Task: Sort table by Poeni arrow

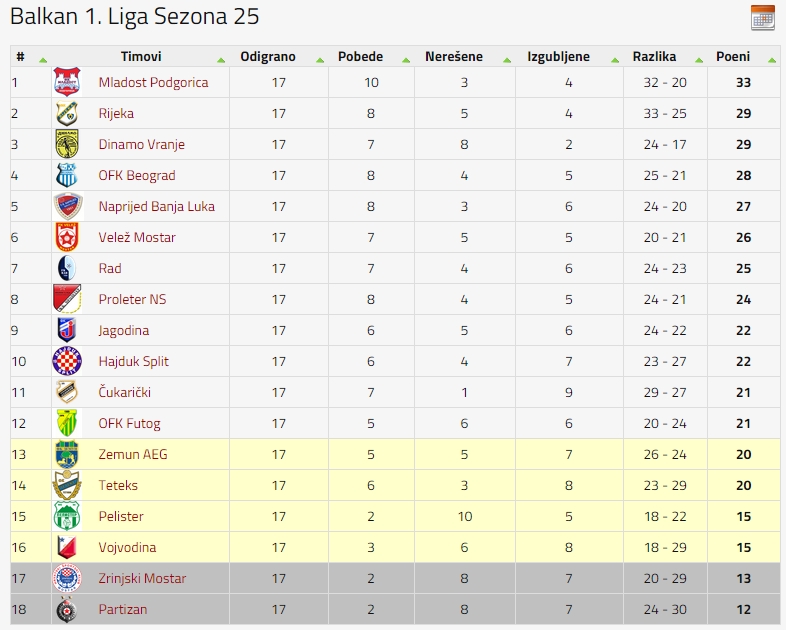Action: point(771,60)
